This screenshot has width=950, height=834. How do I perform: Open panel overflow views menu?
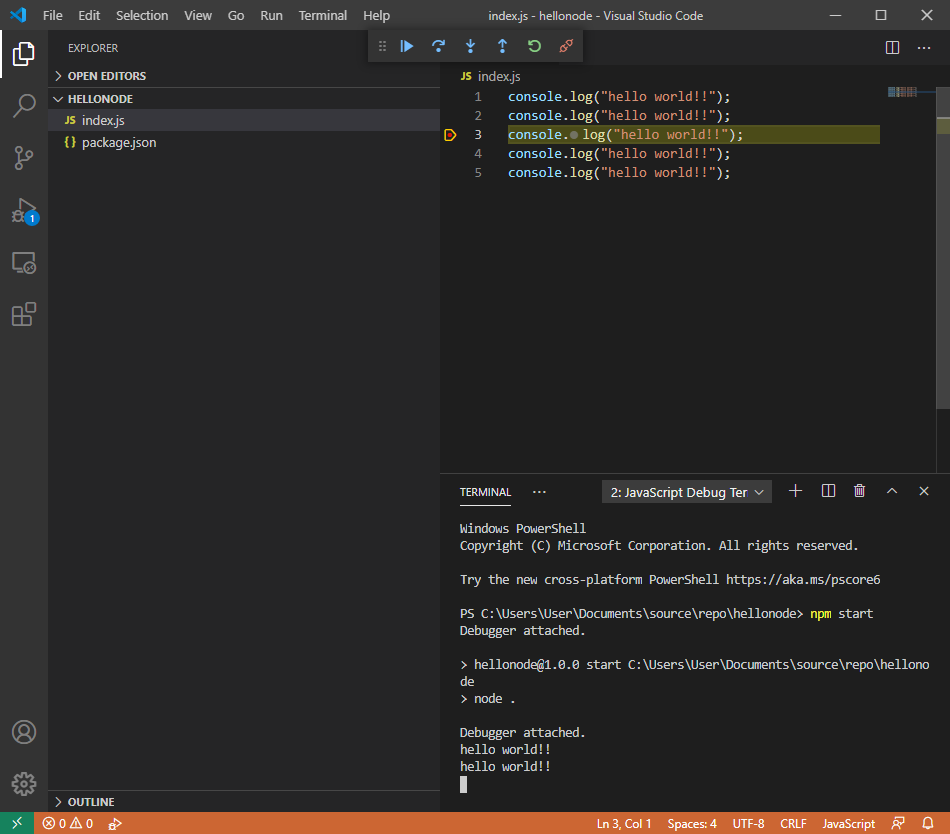click(x=539, y=492)
